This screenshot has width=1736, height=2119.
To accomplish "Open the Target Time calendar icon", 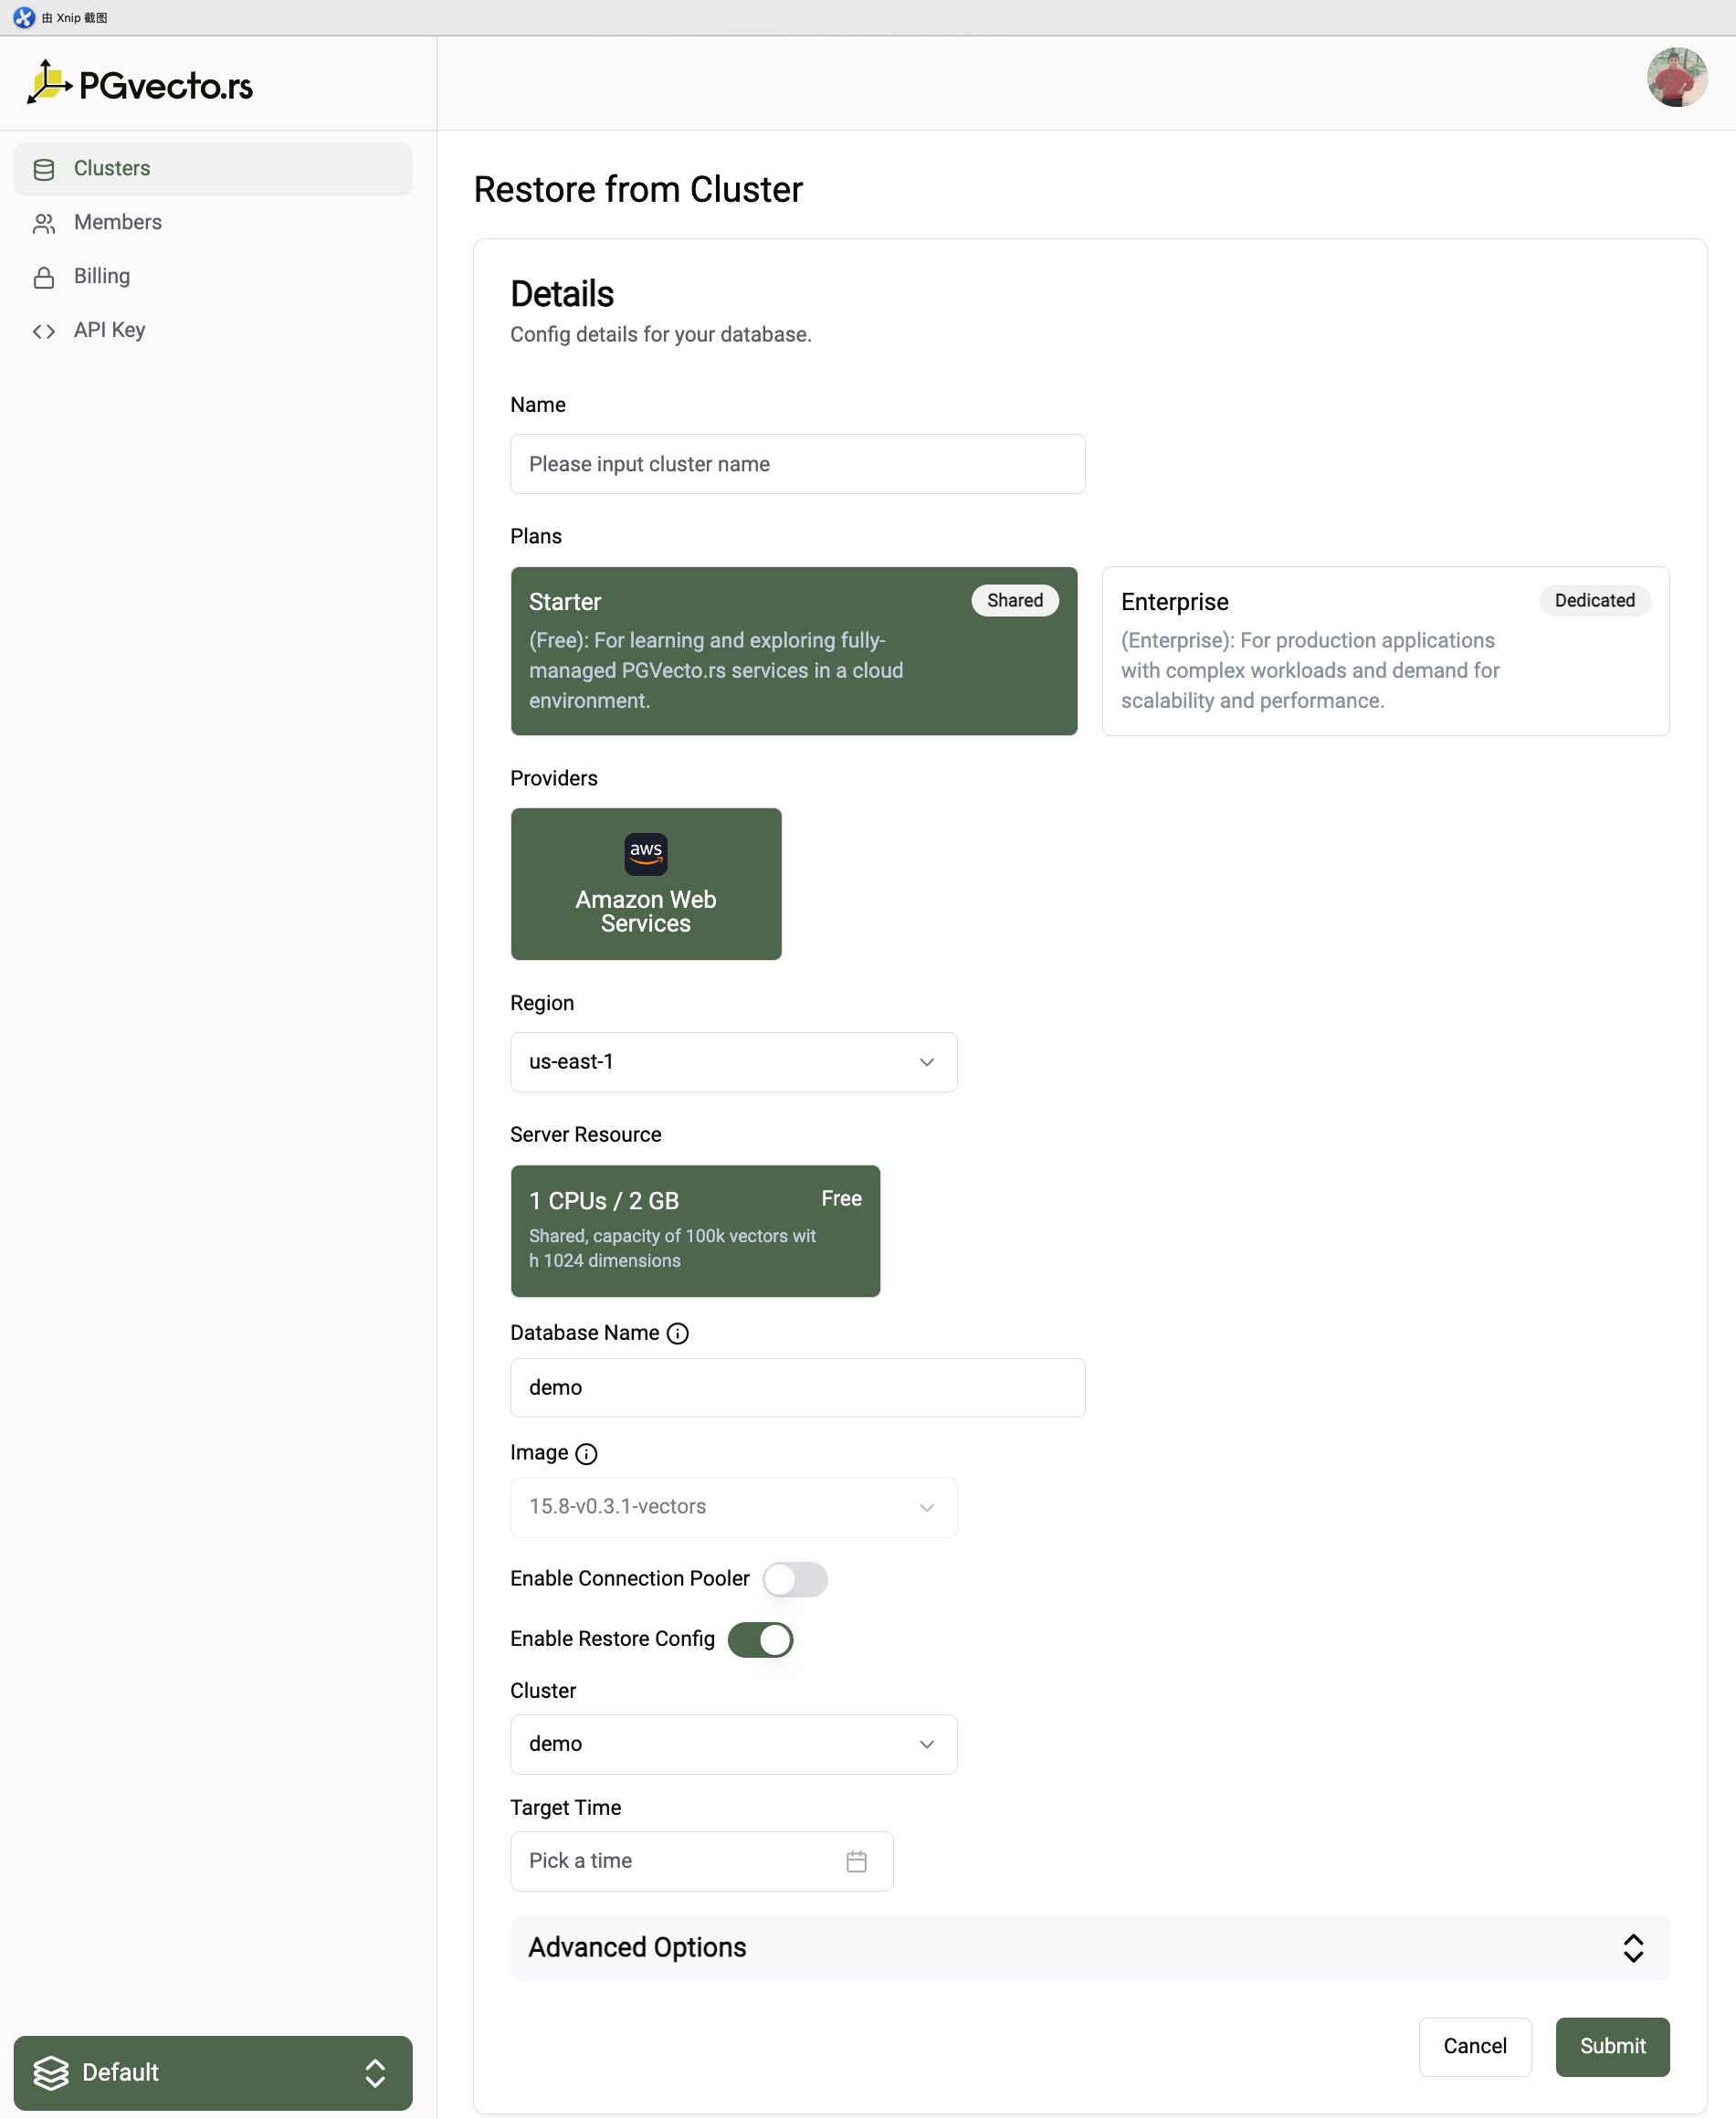I will coord(856,1861).
